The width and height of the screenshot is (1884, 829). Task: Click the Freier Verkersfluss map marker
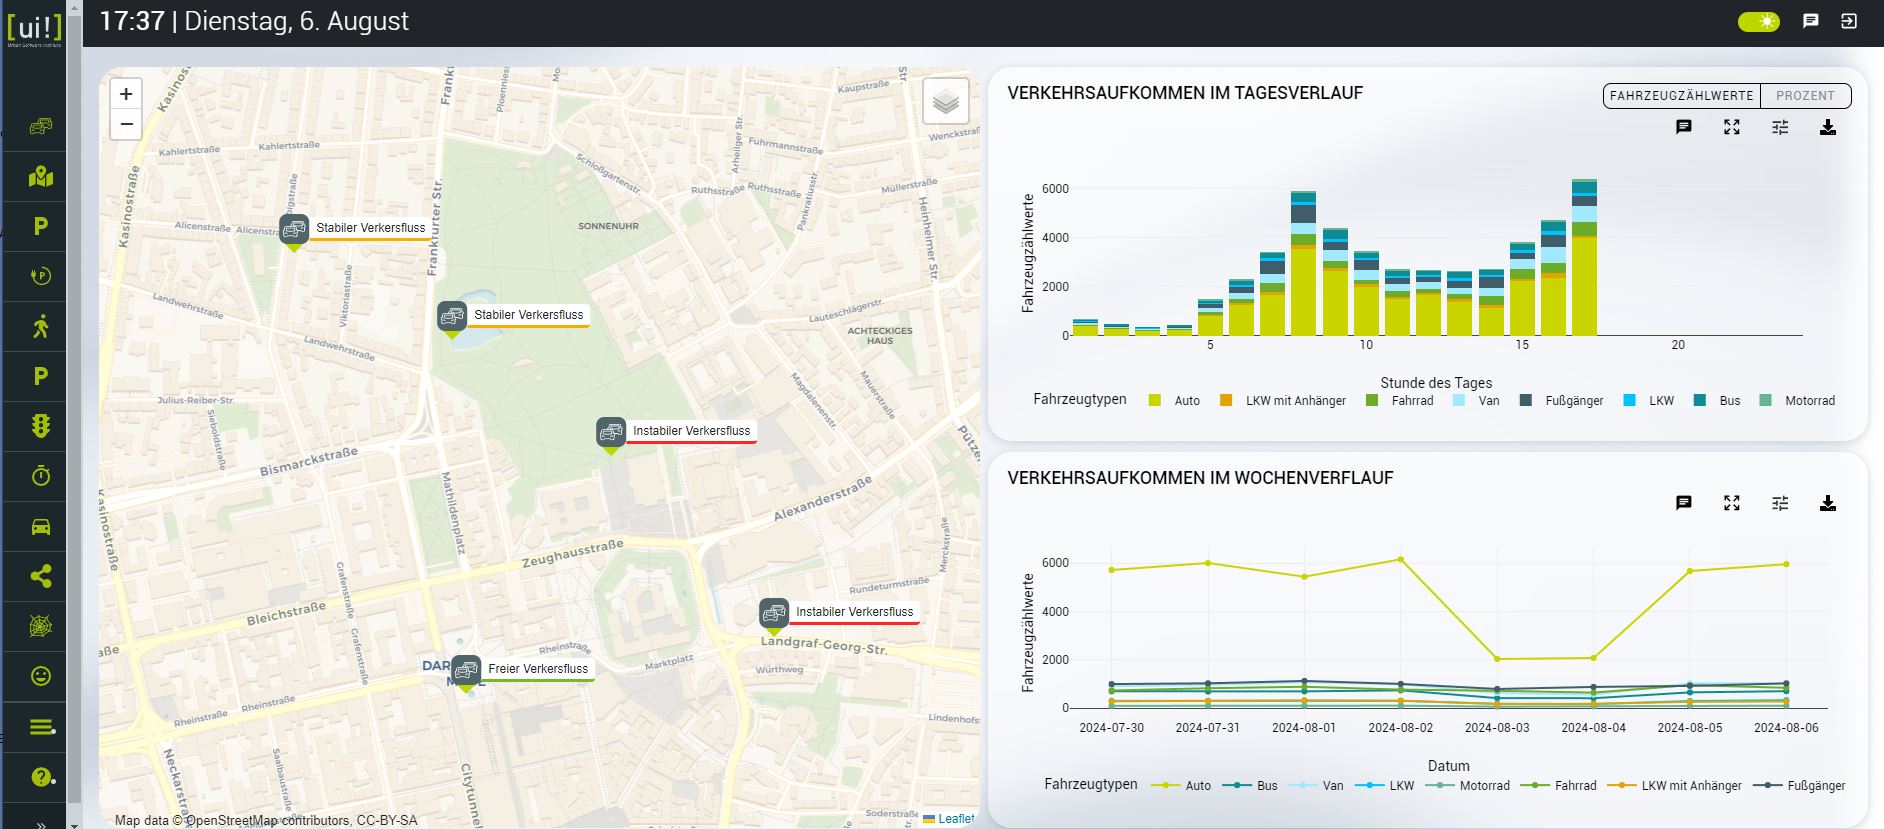466,671
